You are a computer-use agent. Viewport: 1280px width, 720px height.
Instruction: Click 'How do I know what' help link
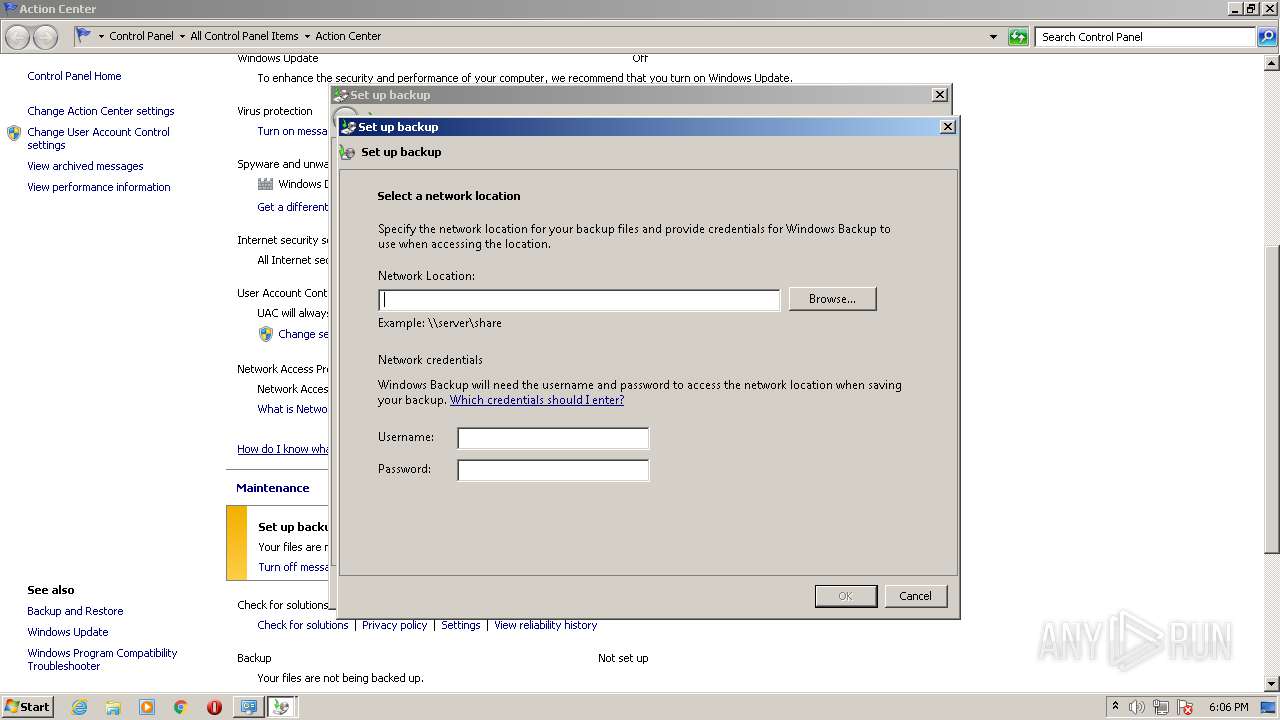point(283,449)
